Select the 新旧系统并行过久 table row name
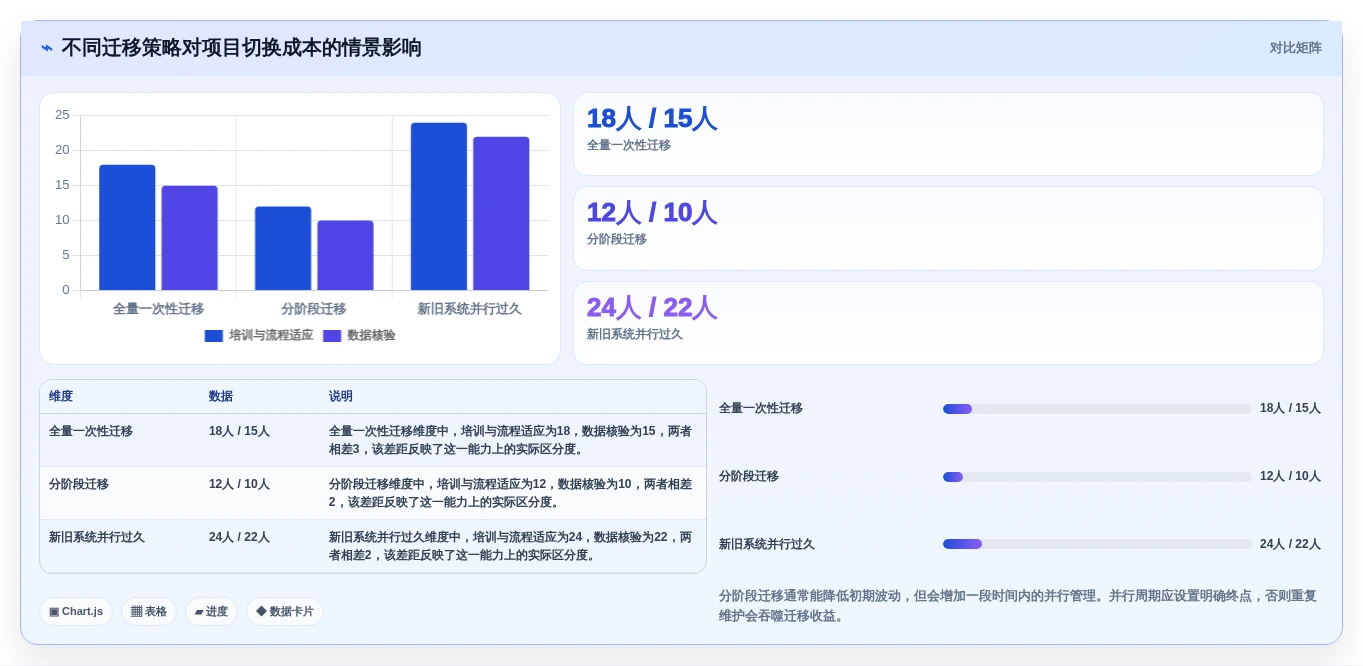Viewport: 1363px width, 666px height. (x=97, y=537)
